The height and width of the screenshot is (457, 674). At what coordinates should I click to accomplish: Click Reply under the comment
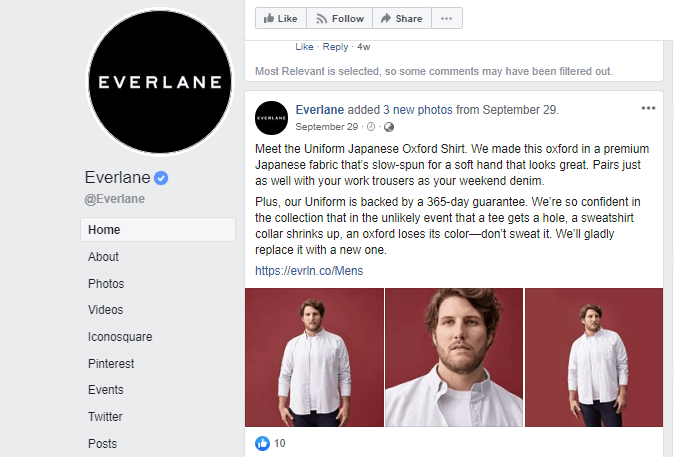click(335, 46)
